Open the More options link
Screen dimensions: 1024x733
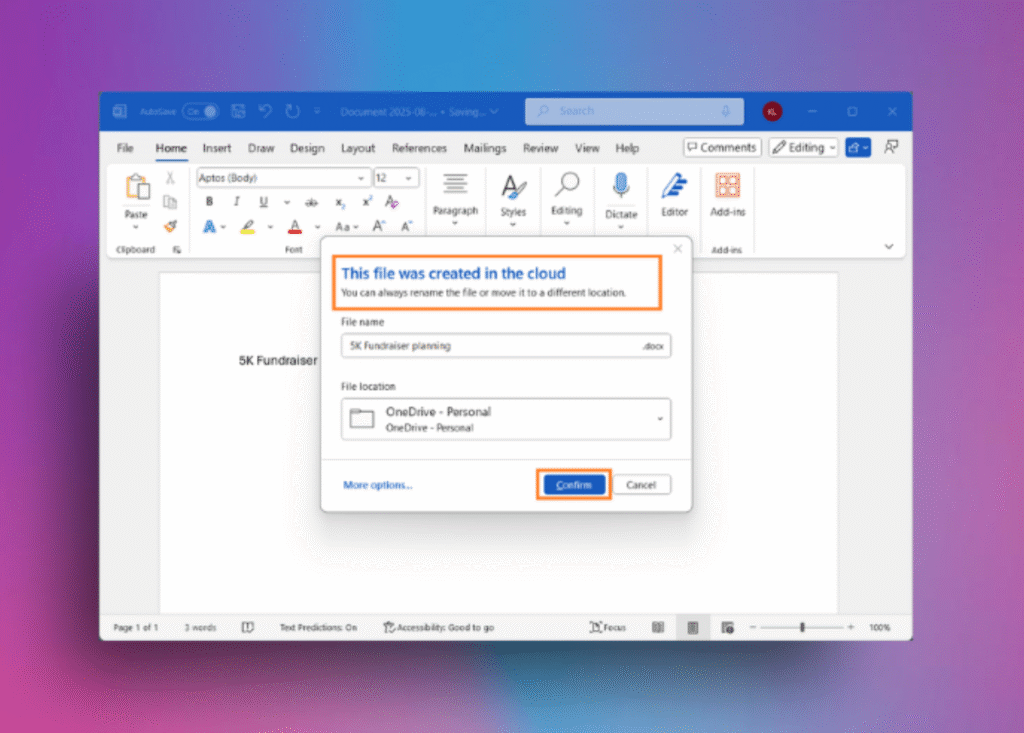click(x=377, y=485)
